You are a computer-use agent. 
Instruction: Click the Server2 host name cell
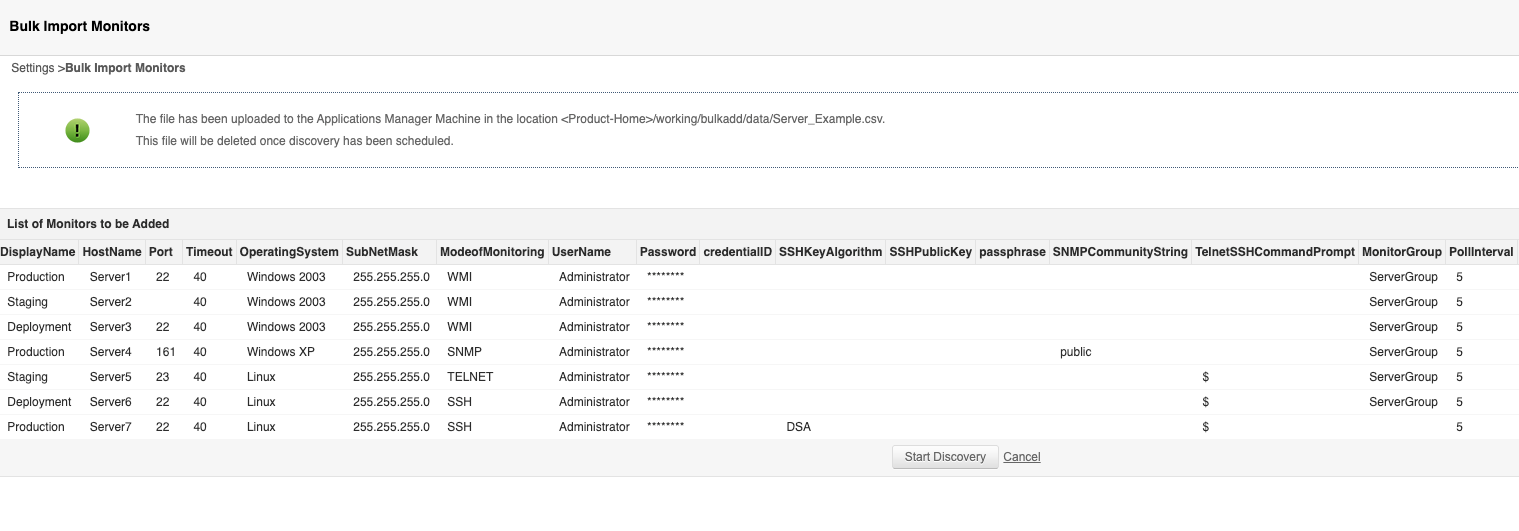(x=111, y=302)
